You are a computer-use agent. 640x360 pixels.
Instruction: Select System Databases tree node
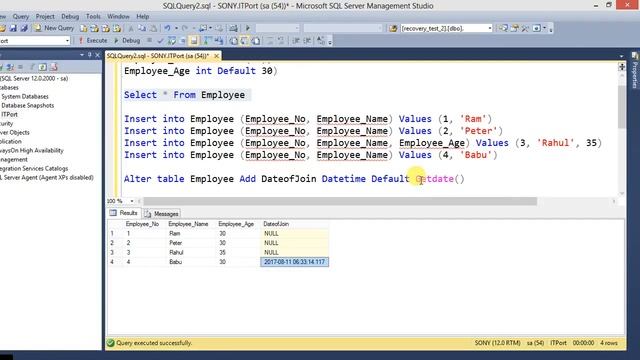[x=25, y=96]
